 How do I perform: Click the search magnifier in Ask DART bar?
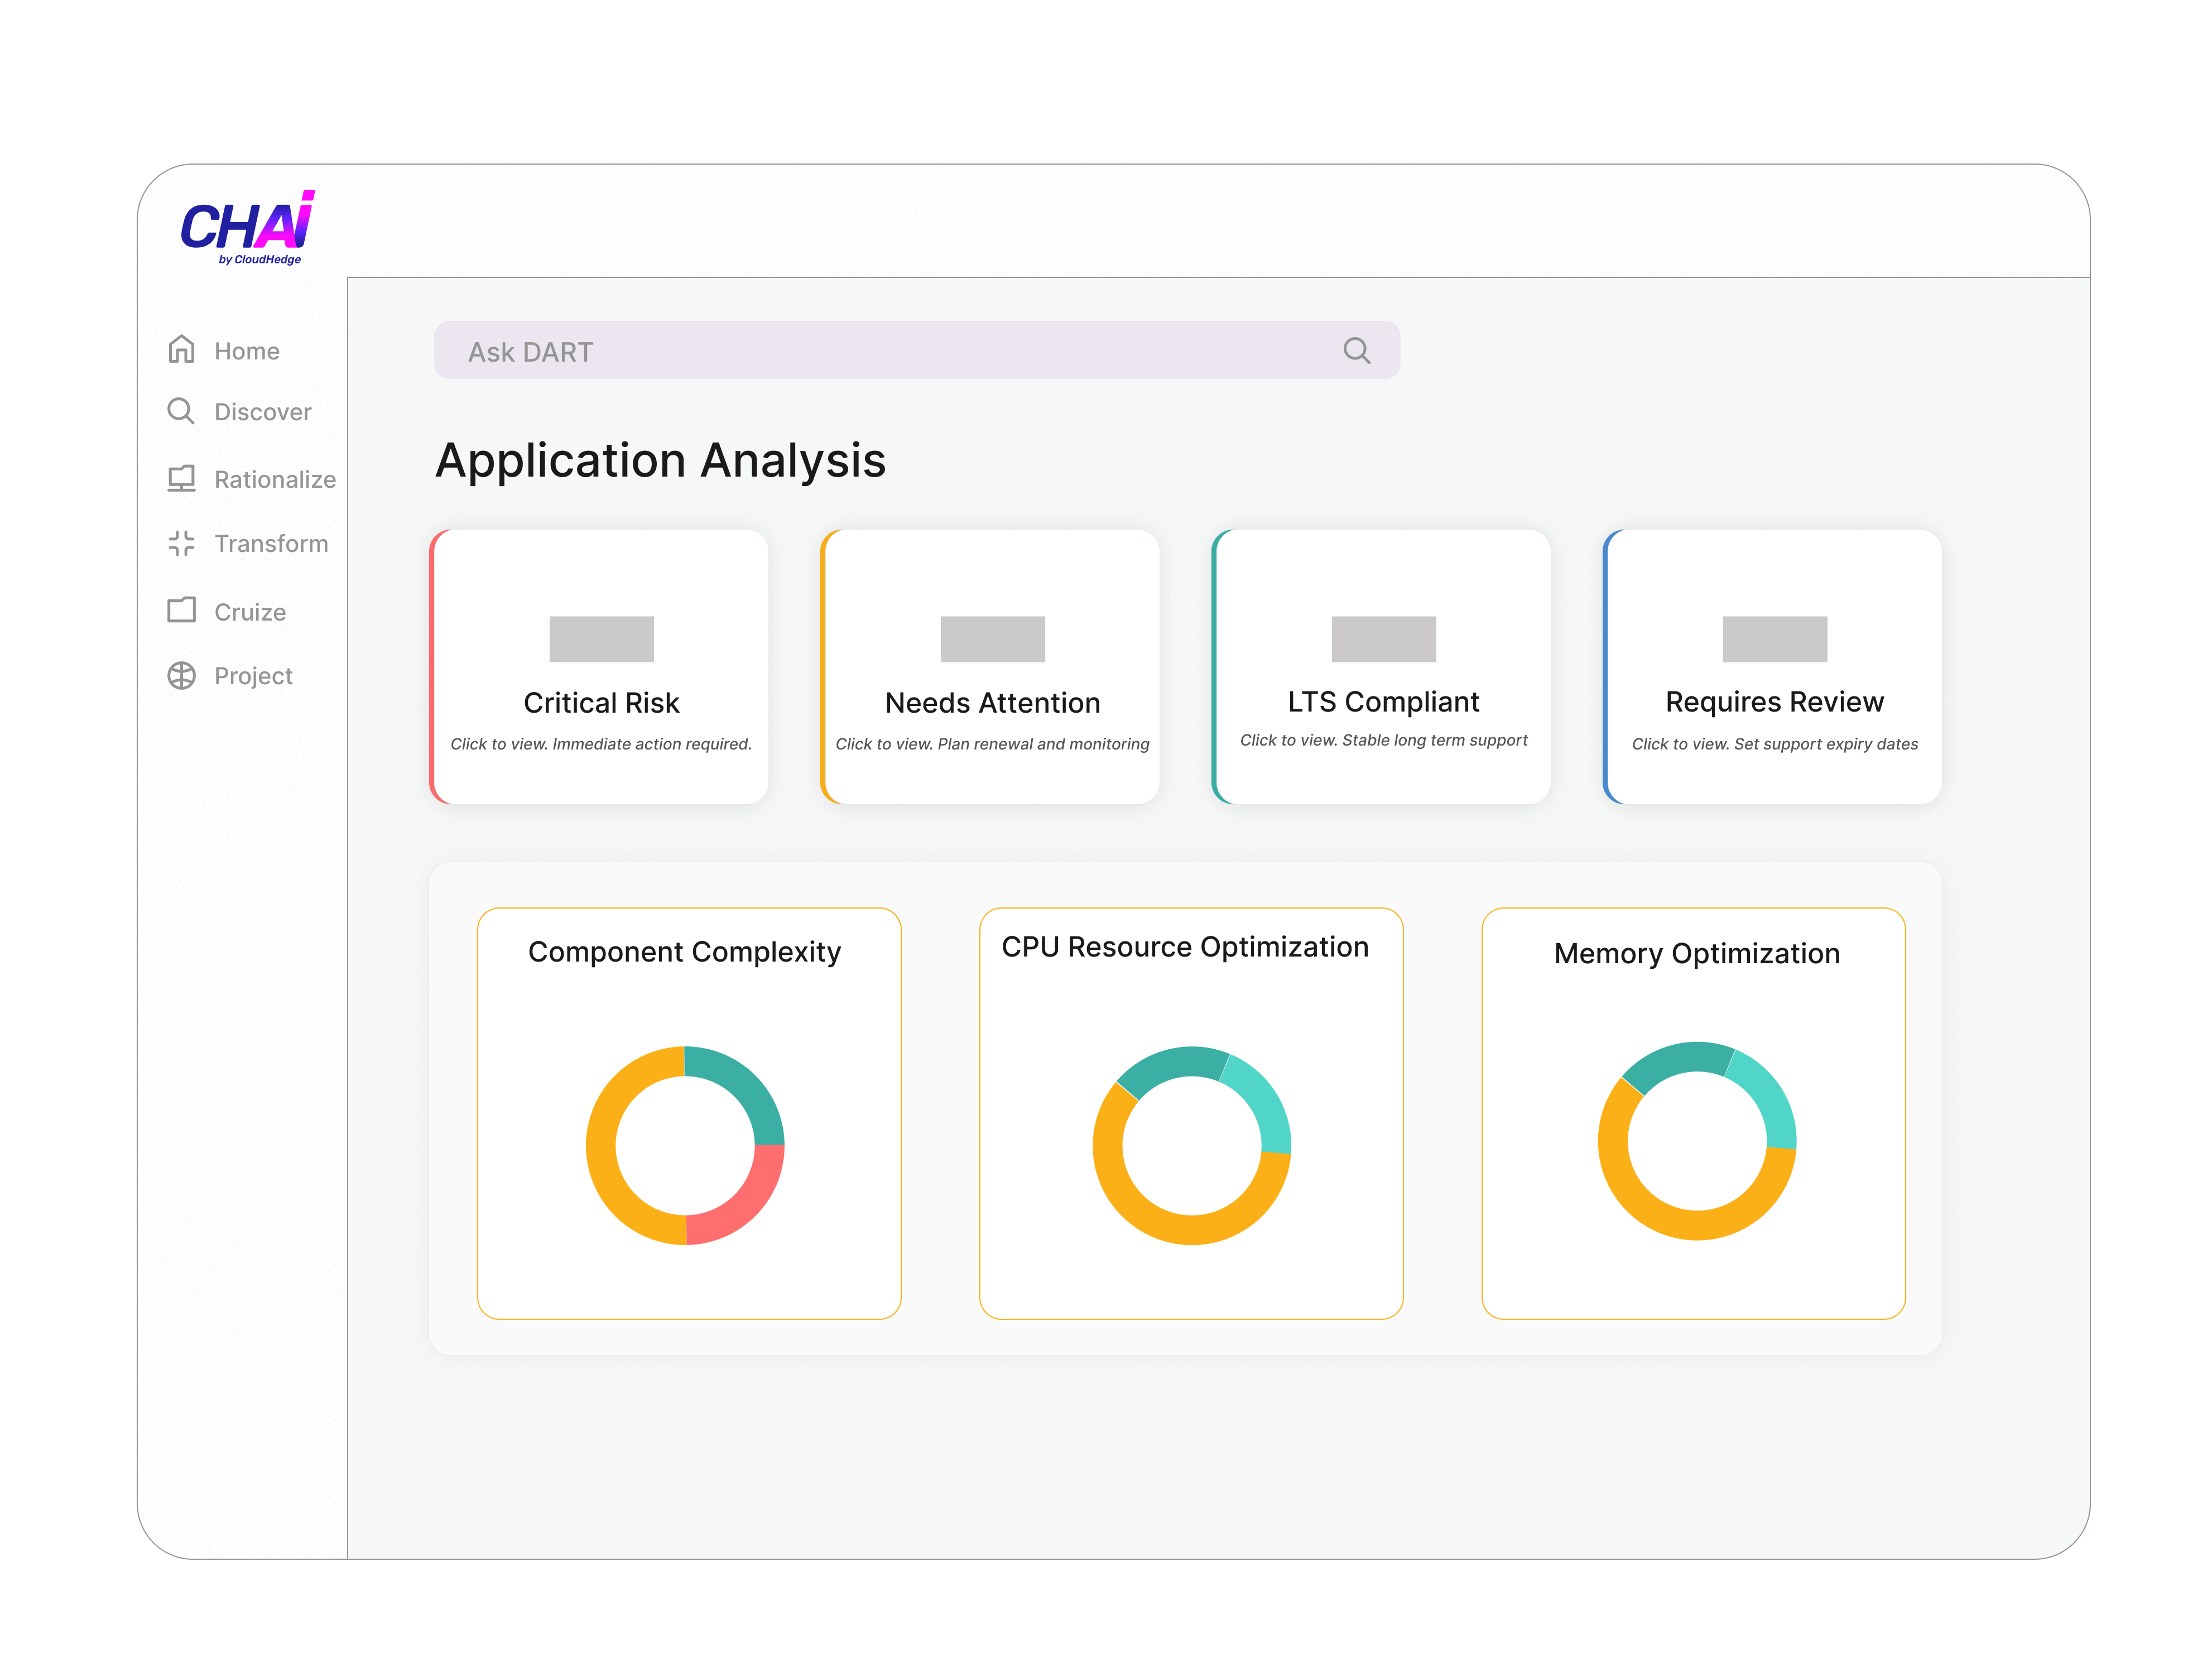pyautogui.click(x=1356, y=350)
